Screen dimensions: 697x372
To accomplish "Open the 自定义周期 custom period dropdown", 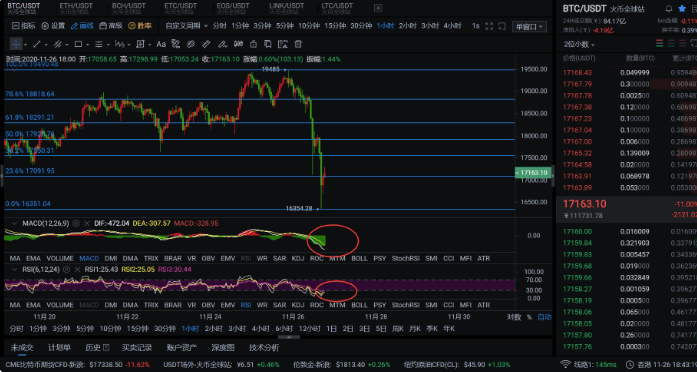I will 187,26.
